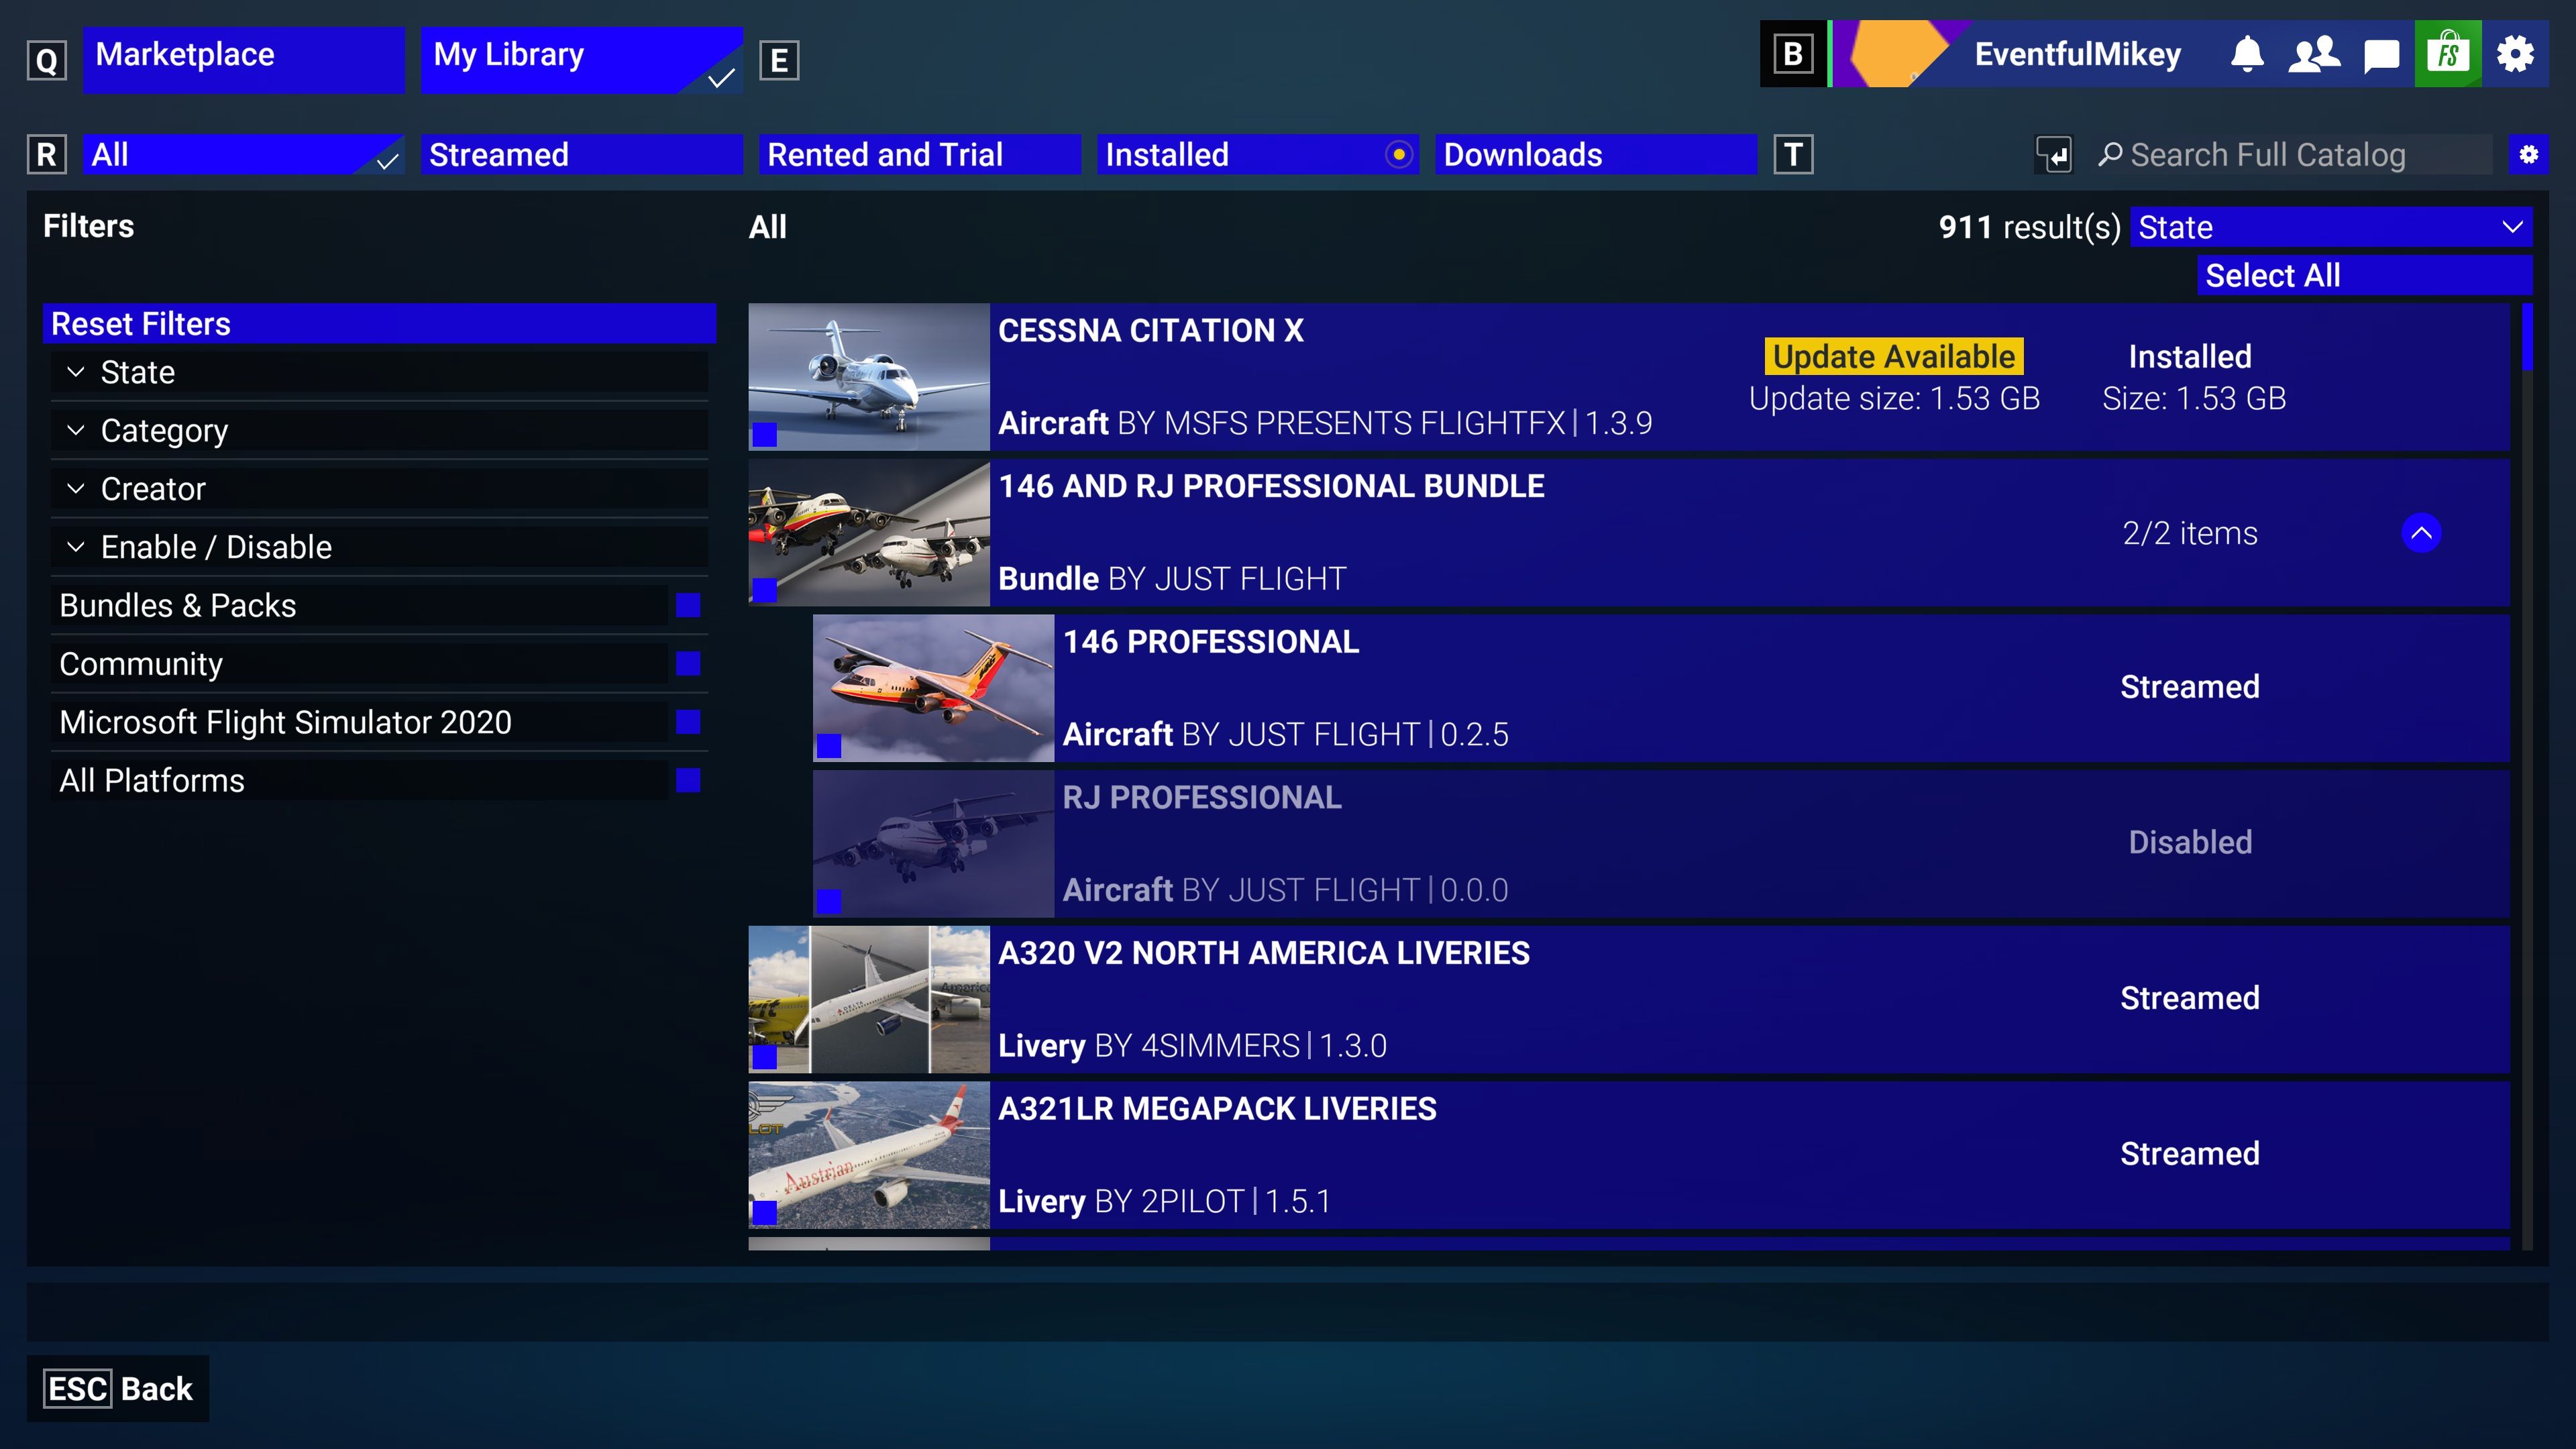Click the enter key icon beside search
This screenshot has width=2576, height=1449.
click(2054, 155)
